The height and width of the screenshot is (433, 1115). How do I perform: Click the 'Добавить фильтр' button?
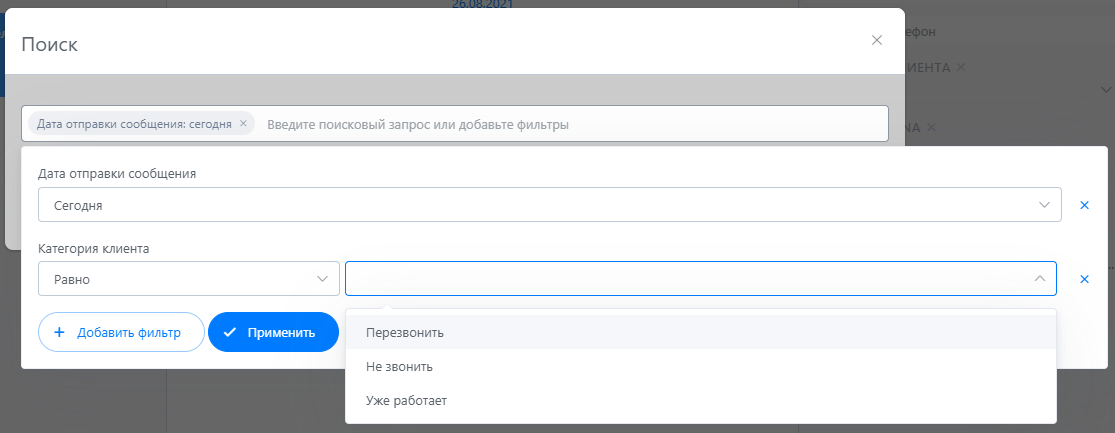[121, 333]
